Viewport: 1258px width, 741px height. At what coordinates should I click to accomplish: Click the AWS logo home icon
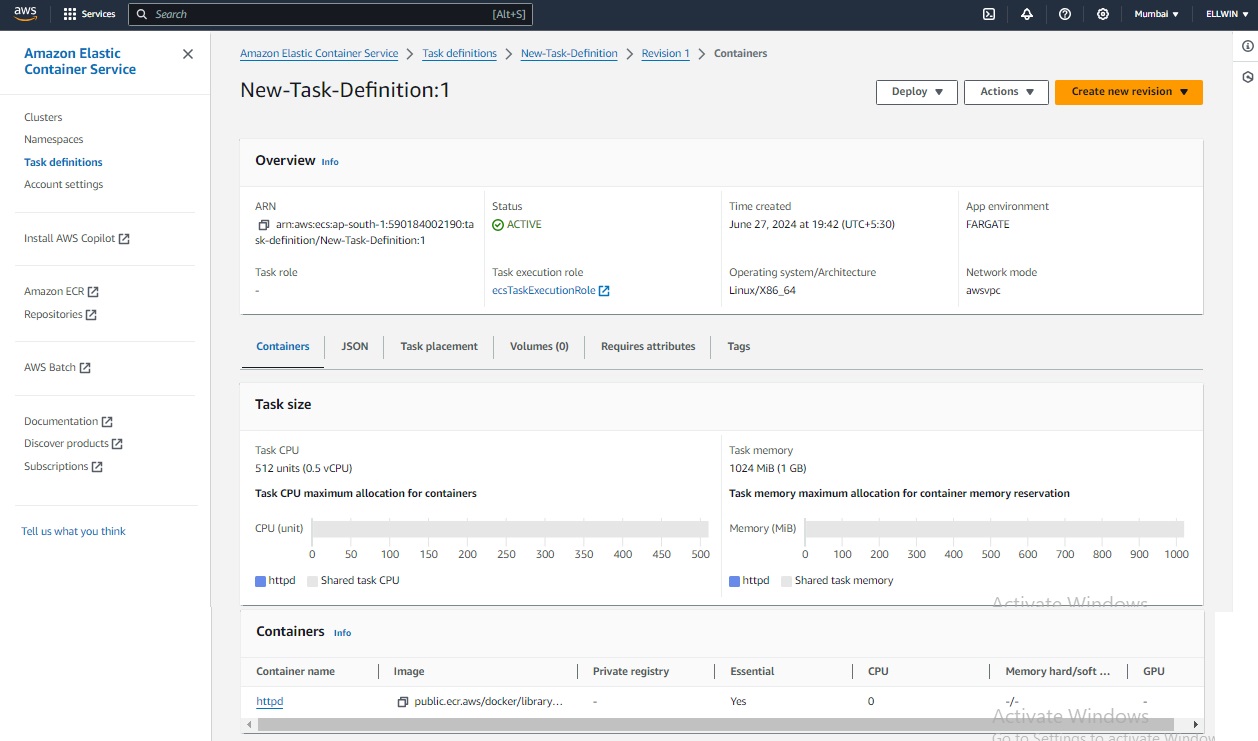[25, 14]
